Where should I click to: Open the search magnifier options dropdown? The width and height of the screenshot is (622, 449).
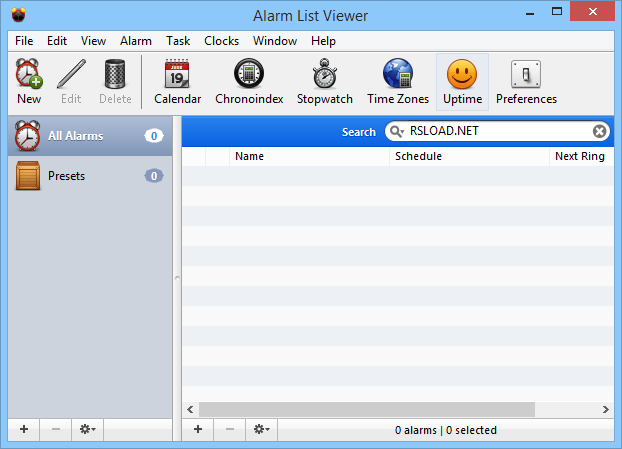coord(396,131)
